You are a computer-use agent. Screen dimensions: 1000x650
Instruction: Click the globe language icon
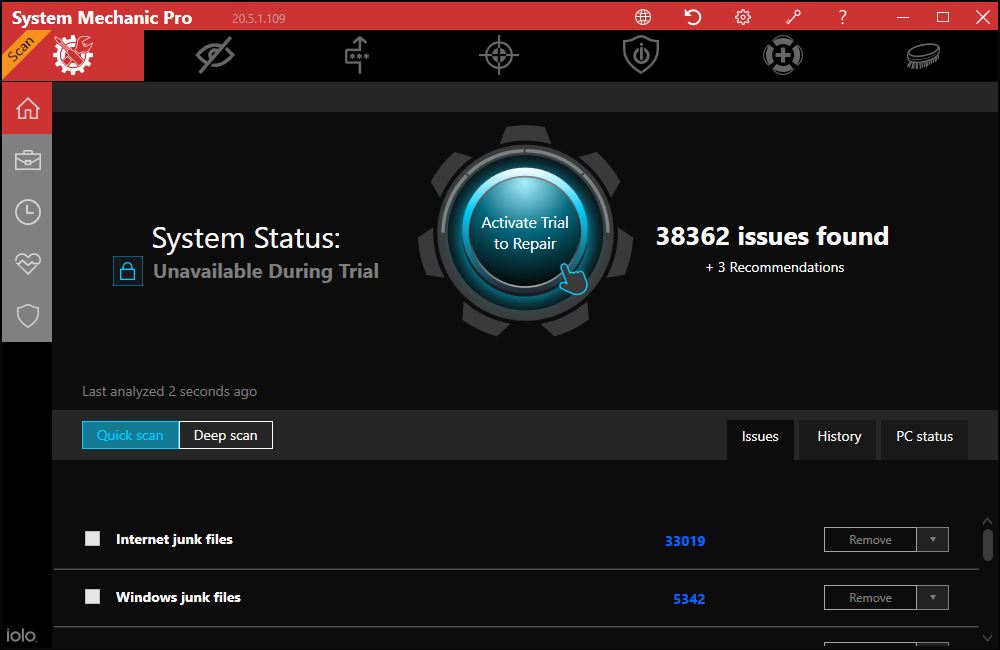pos(643,17)
